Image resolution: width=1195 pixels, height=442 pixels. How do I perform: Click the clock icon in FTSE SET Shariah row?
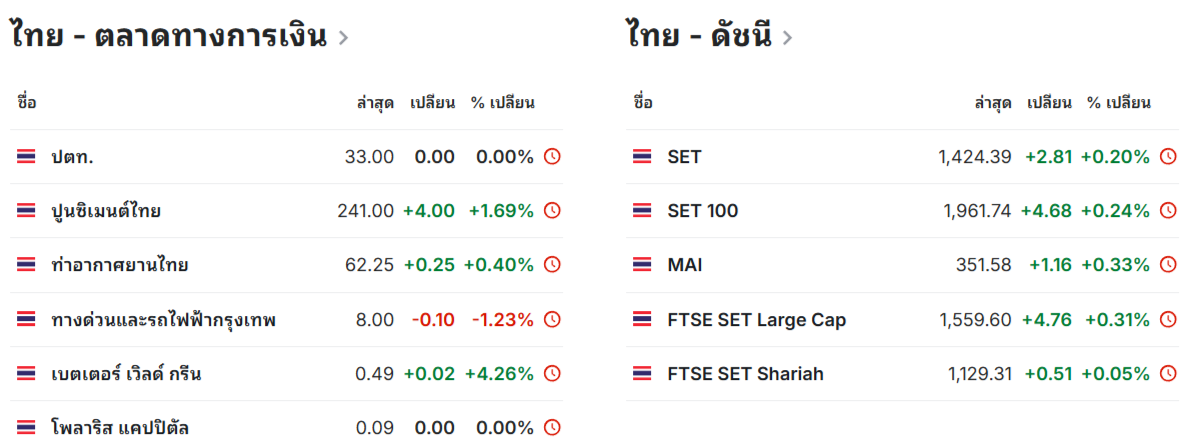1168,373
